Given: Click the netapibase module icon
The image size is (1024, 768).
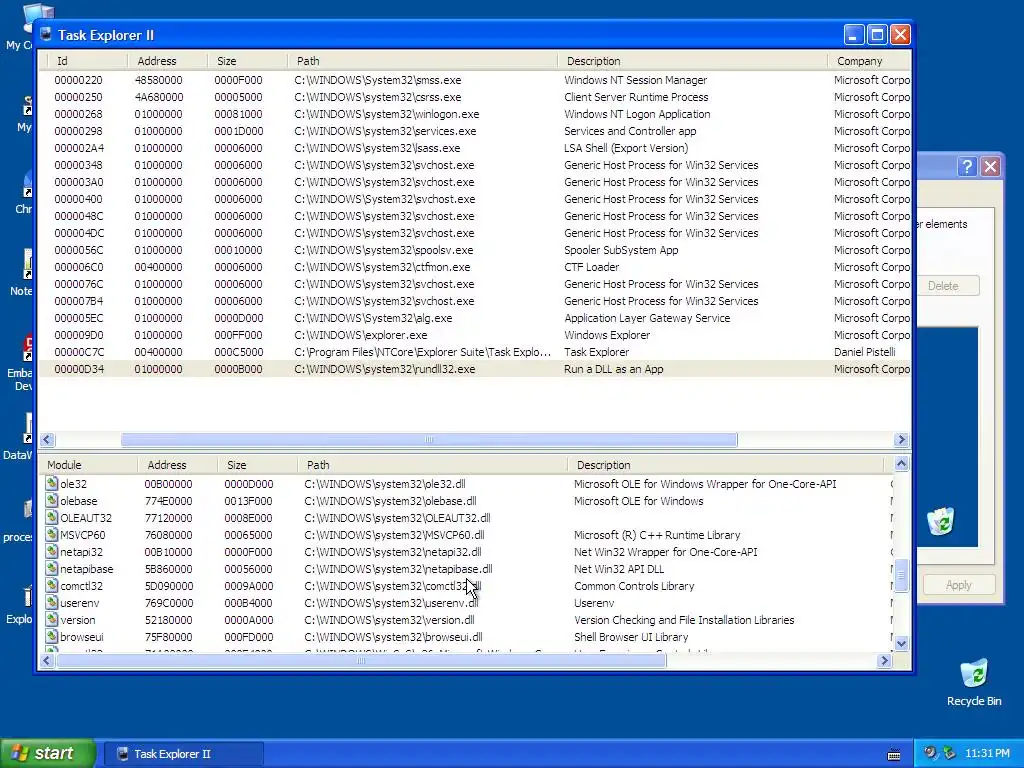Looking at the screenshot, I should point(52,568).
